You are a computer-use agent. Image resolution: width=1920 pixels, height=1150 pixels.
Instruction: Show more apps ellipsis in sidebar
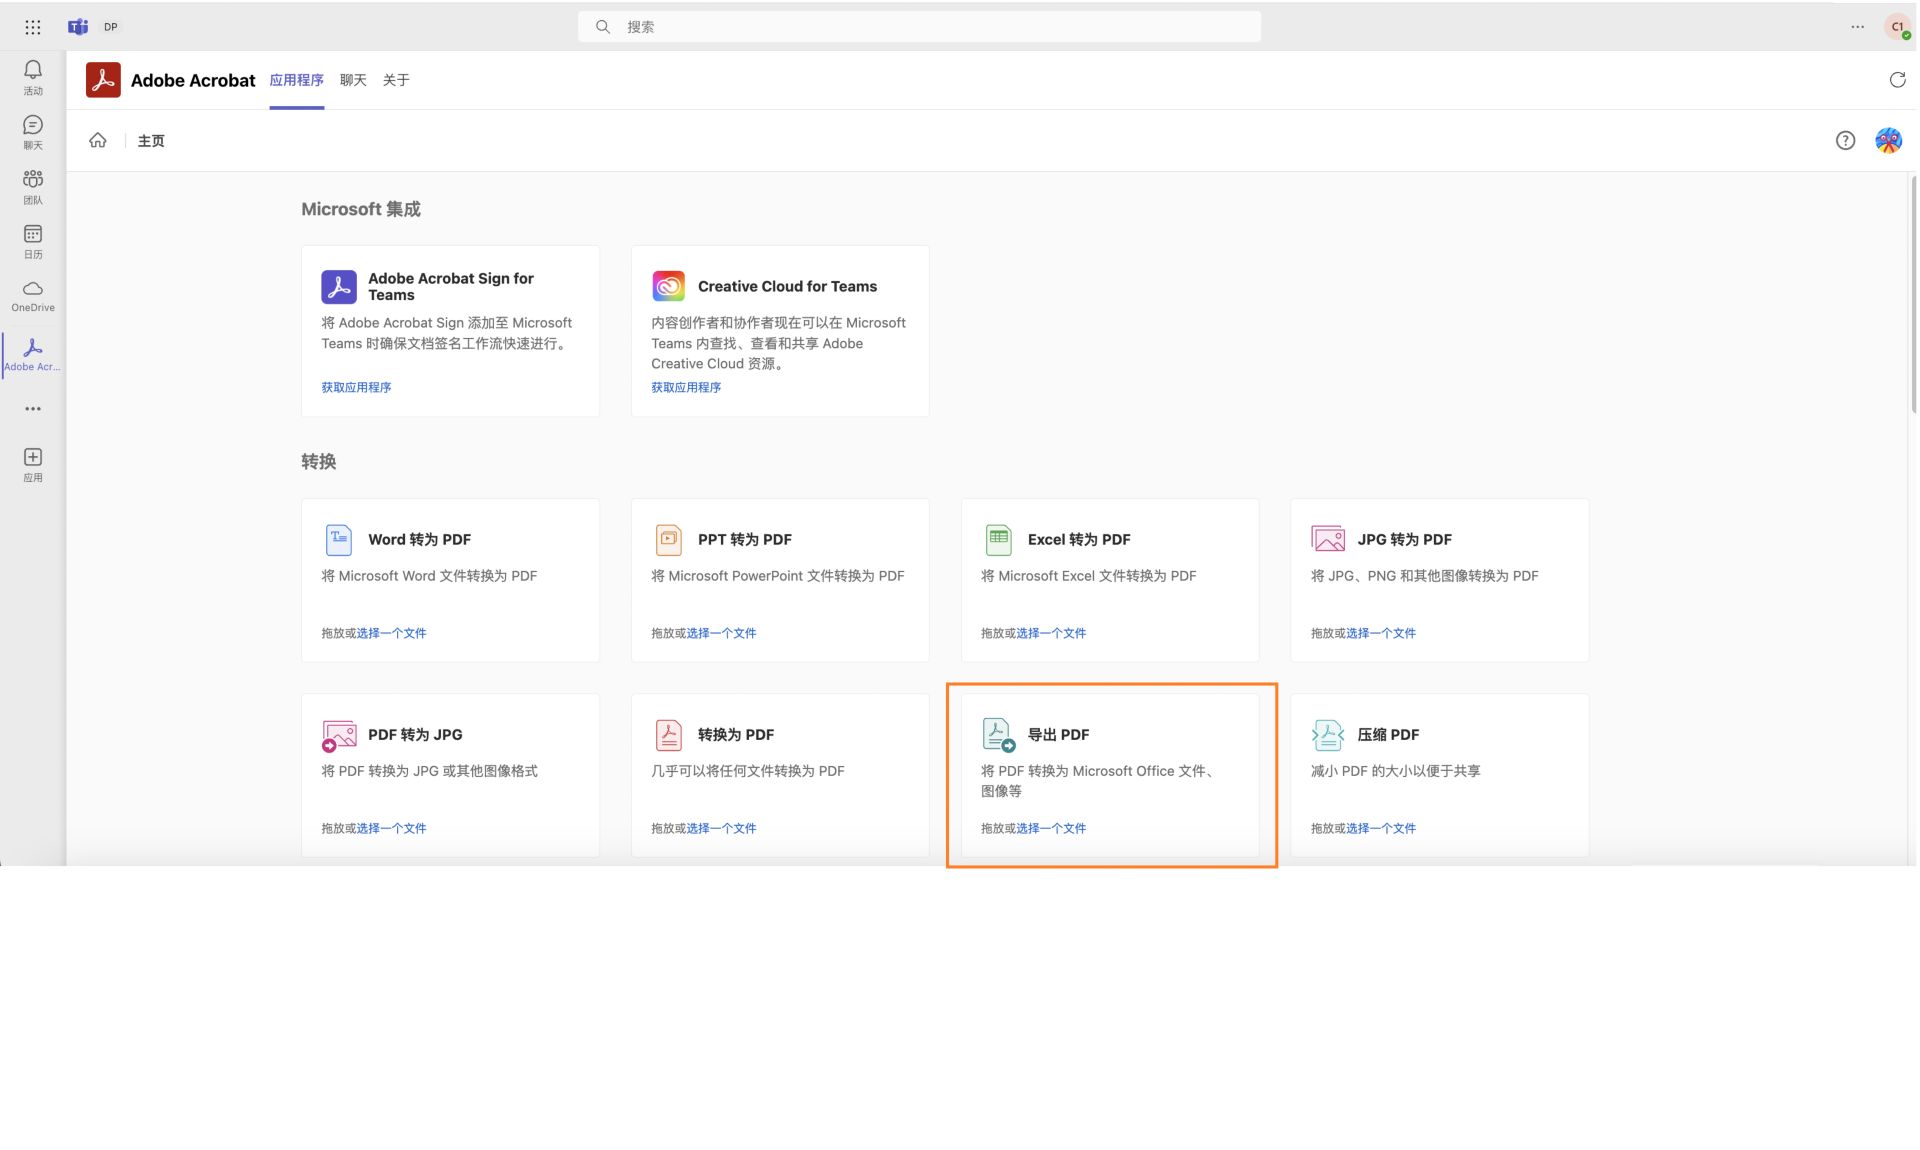point(33,409)
